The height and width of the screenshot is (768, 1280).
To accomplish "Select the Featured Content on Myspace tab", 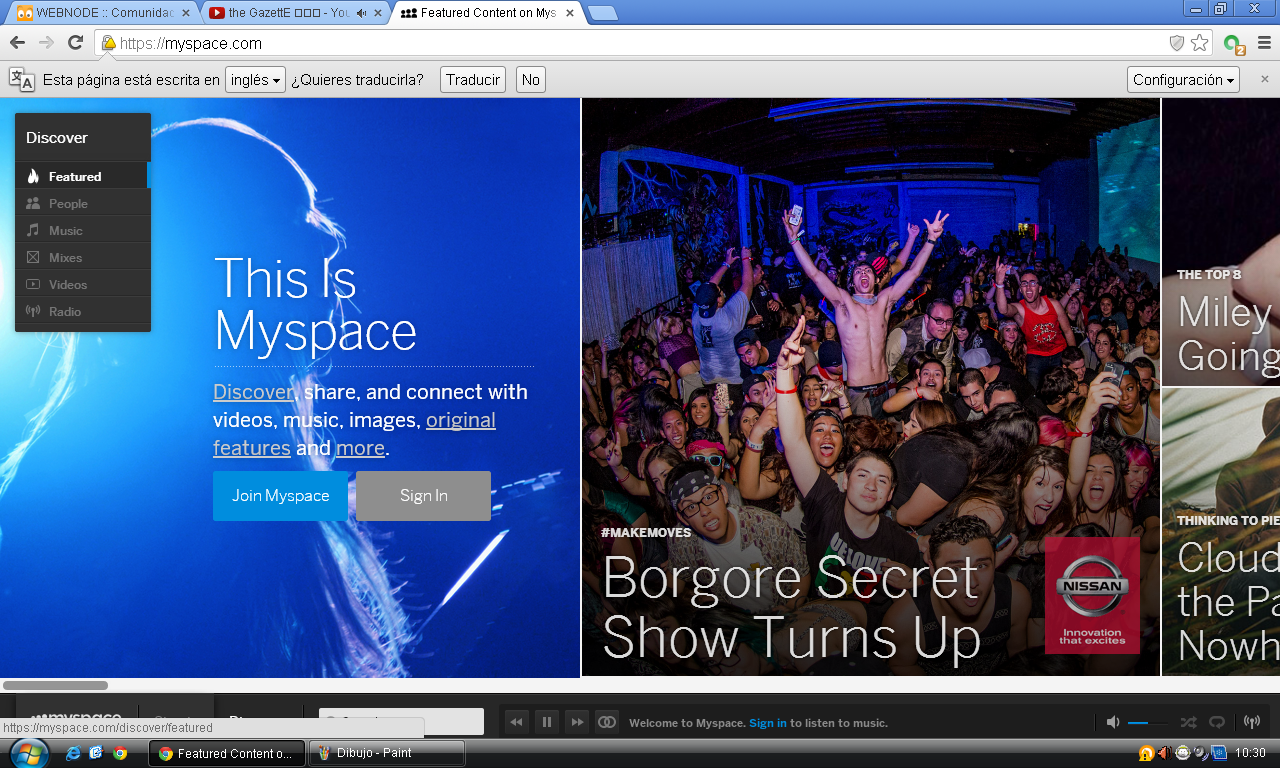I will [x=488, y=13].
